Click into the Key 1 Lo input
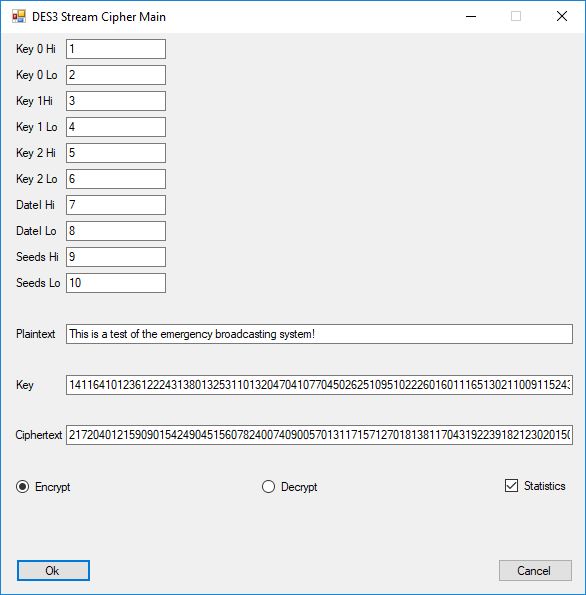The width and height of the screenshot is (586, 595). click(116, 127)
